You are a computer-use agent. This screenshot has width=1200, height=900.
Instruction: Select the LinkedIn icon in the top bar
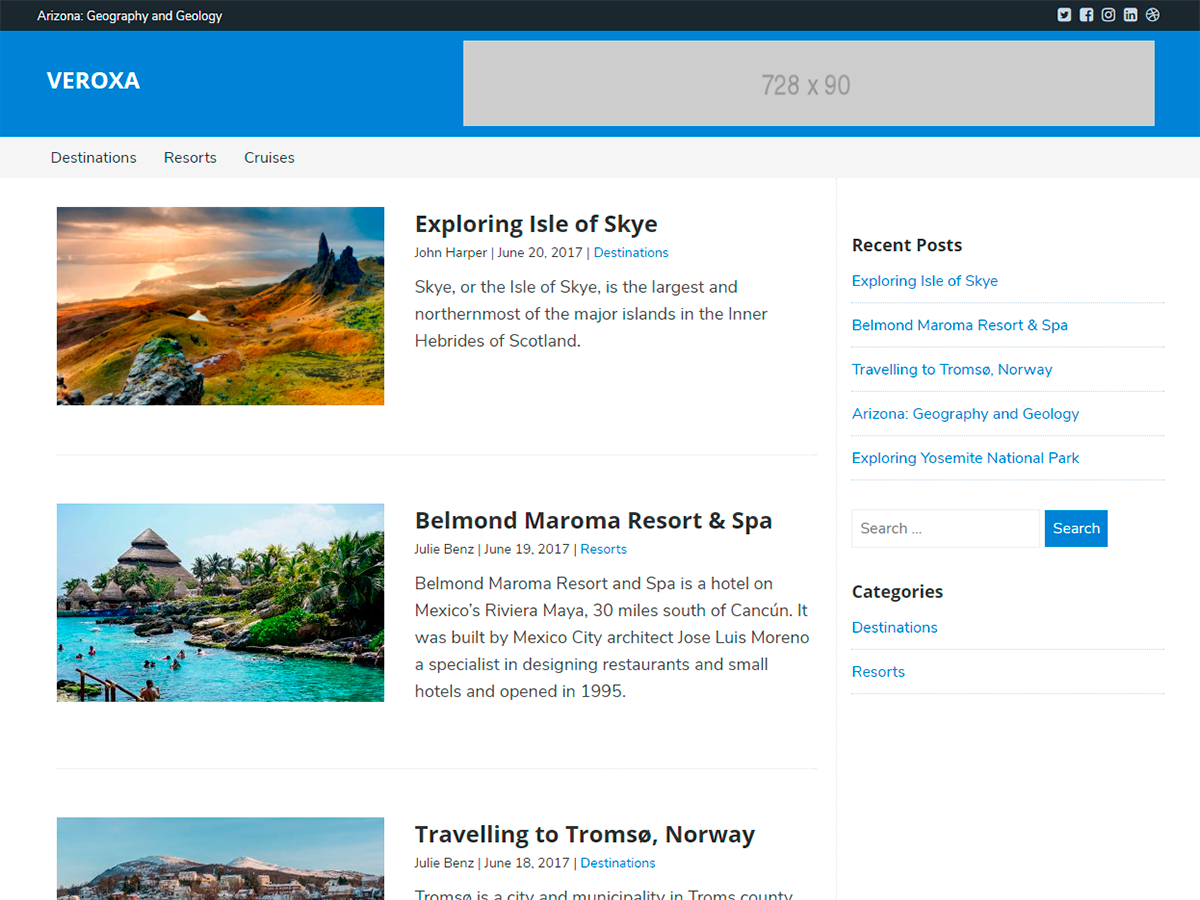click(x=1130, y=14)
